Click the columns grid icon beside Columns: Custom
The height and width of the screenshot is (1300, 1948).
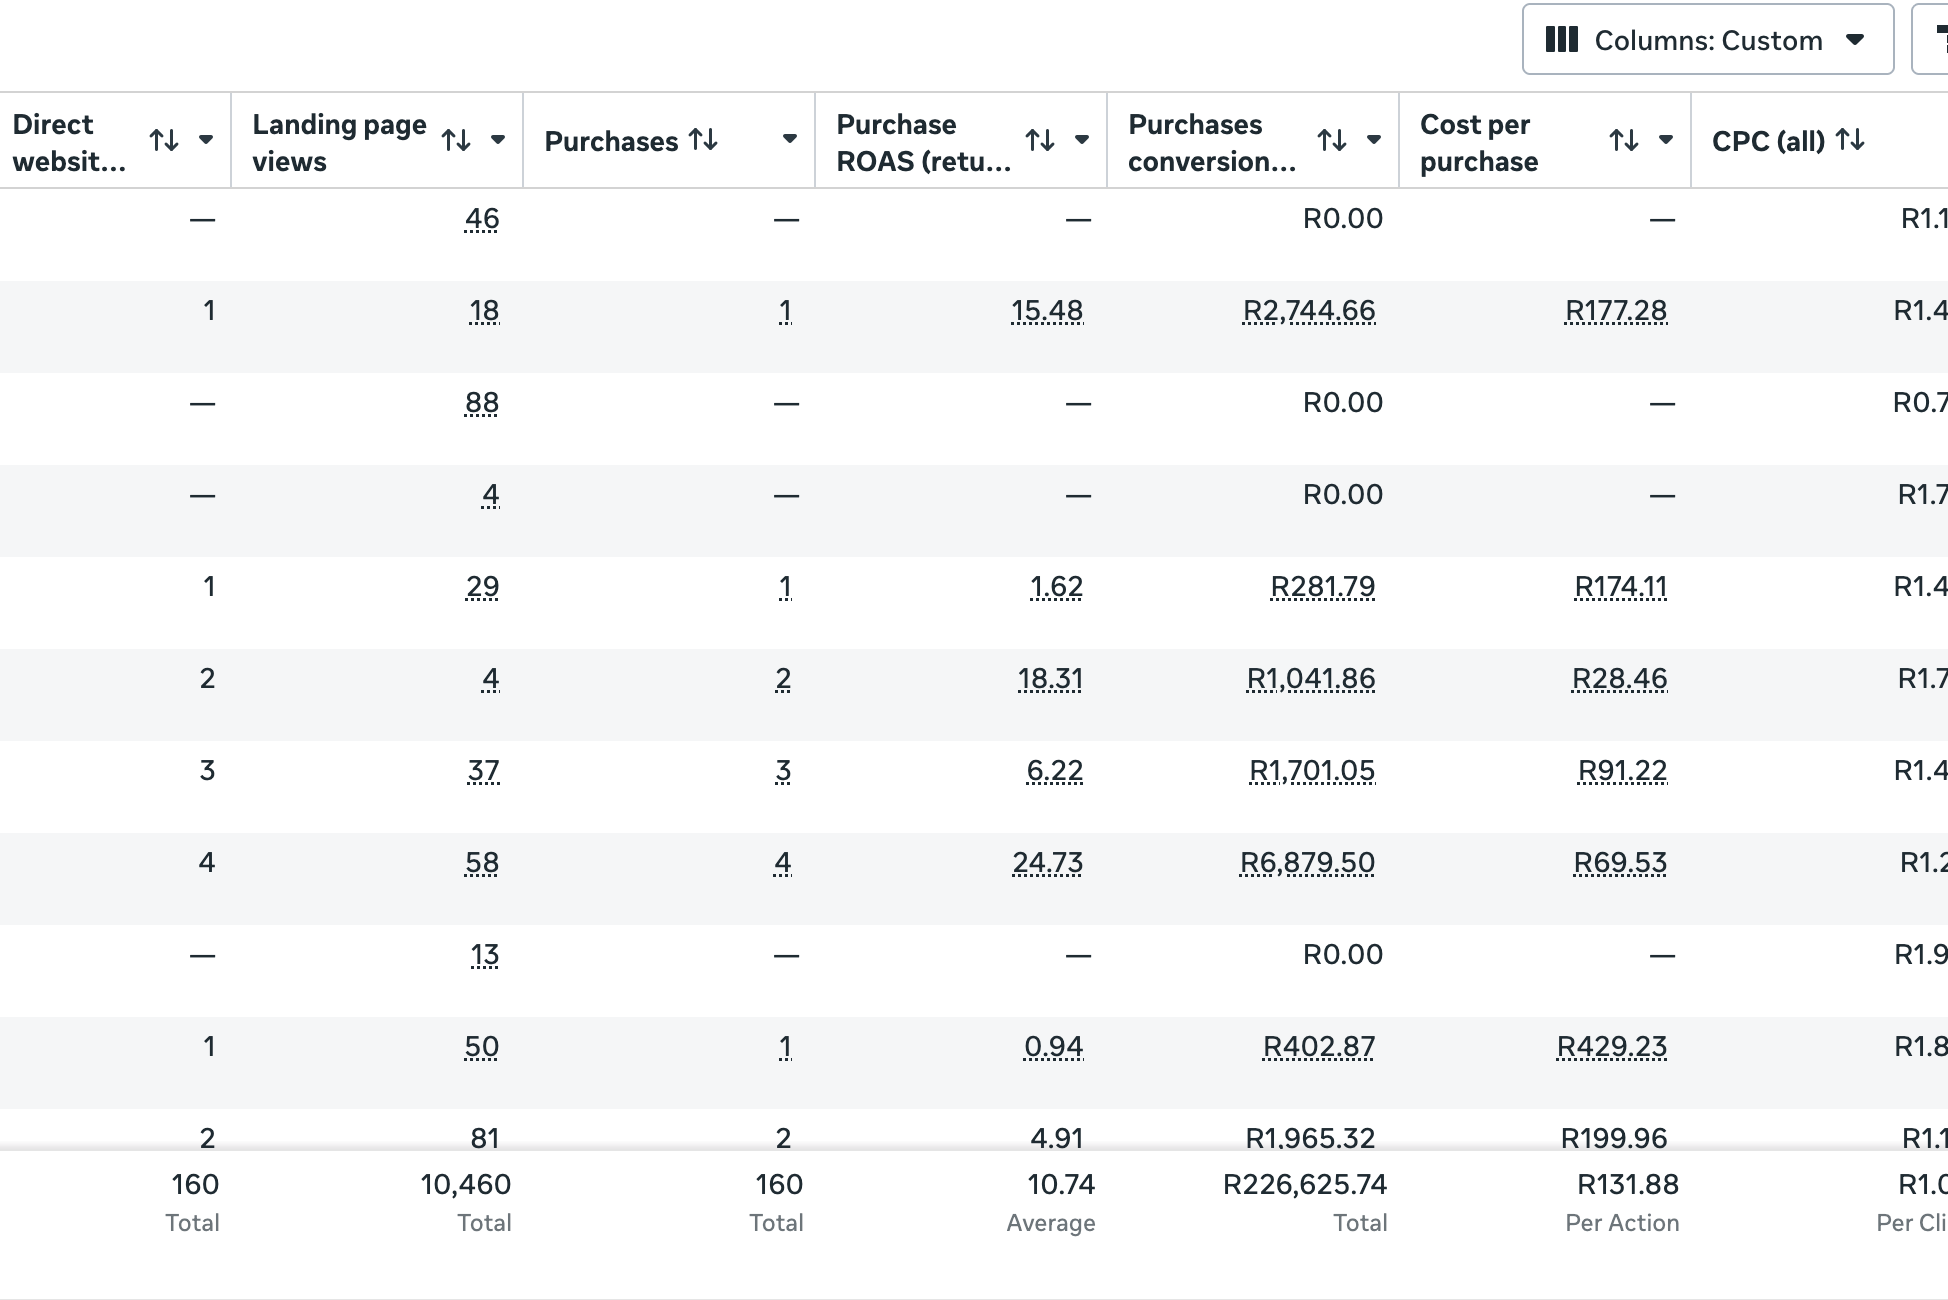(x=1560, y=40)
